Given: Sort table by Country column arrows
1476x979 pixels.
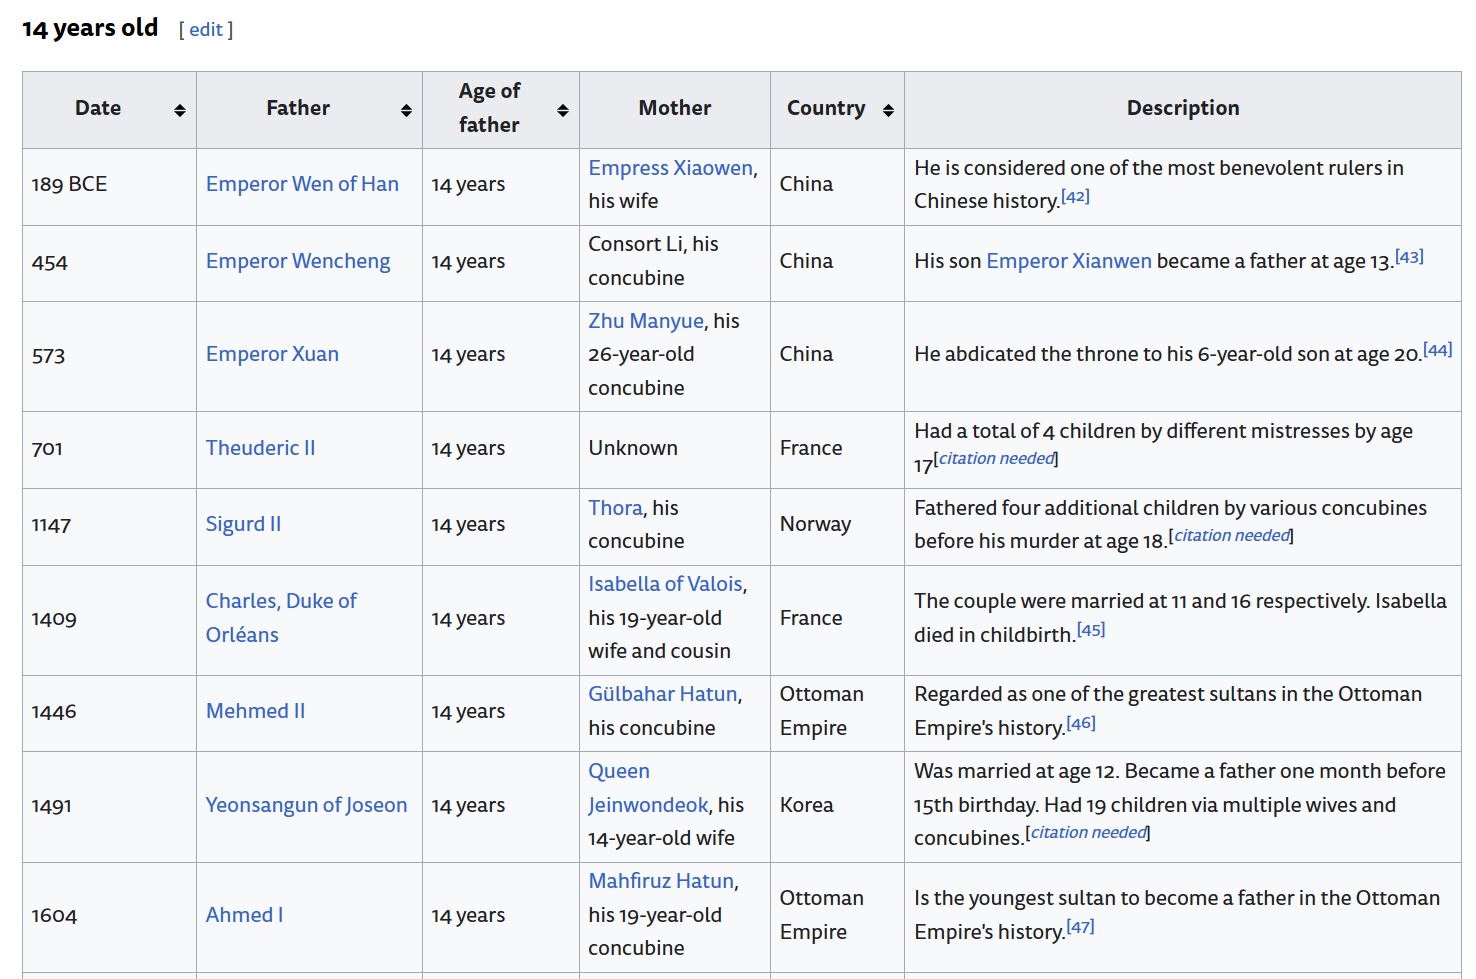Looking at the screenshot, I should point(888,110).
